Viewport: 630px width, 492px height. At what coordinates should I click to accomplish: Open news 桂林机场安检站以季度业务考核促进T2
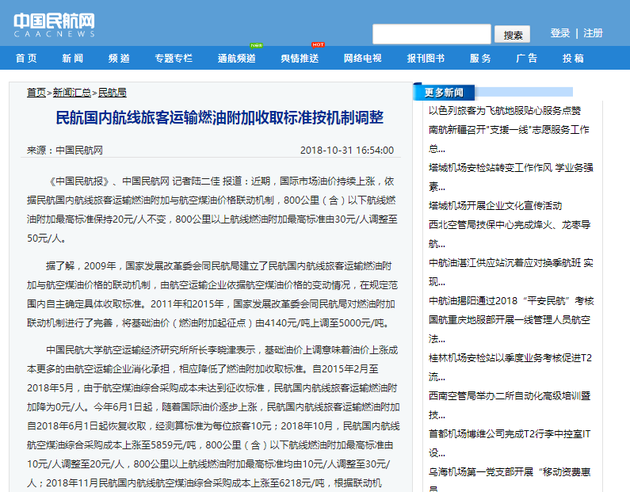point(510,367)
